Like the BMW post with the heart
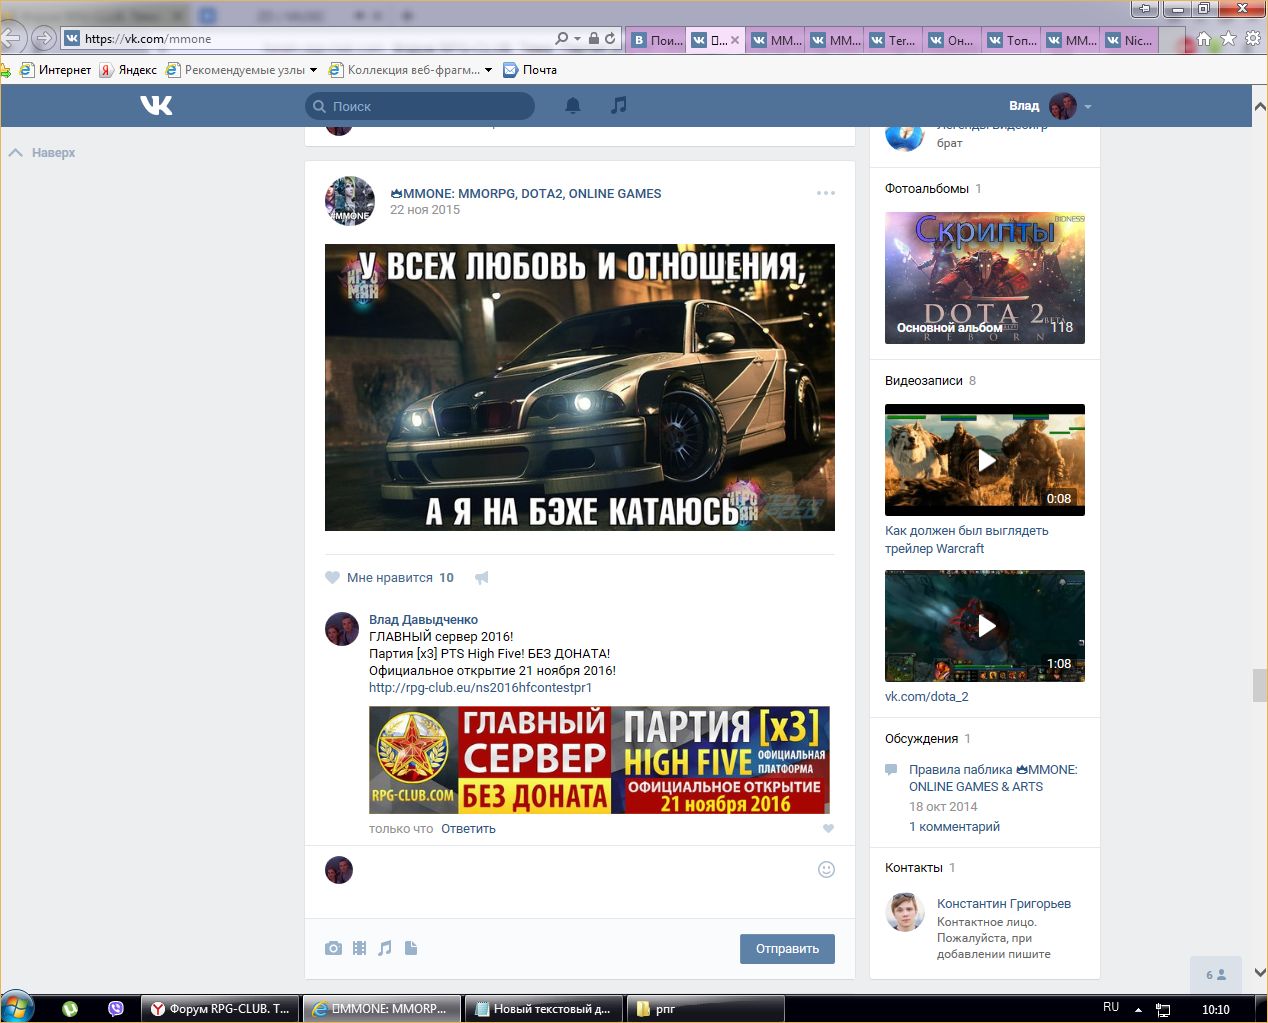1268x1023 pixels. [x=333, y=577]
